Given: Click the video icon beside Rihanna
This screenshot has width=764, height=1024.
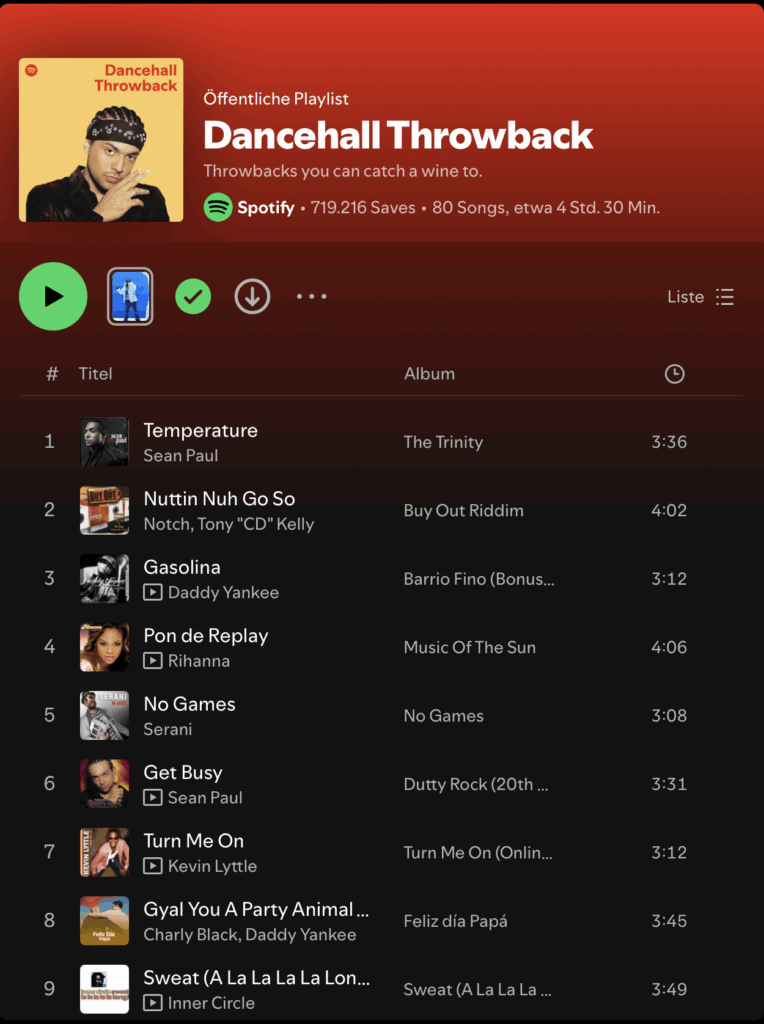Looking at the screenshot, I should click(x=153, y=661).
